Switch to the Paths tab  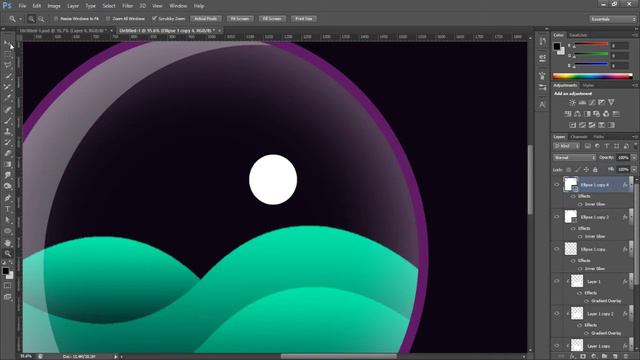[x=599, y=137]
